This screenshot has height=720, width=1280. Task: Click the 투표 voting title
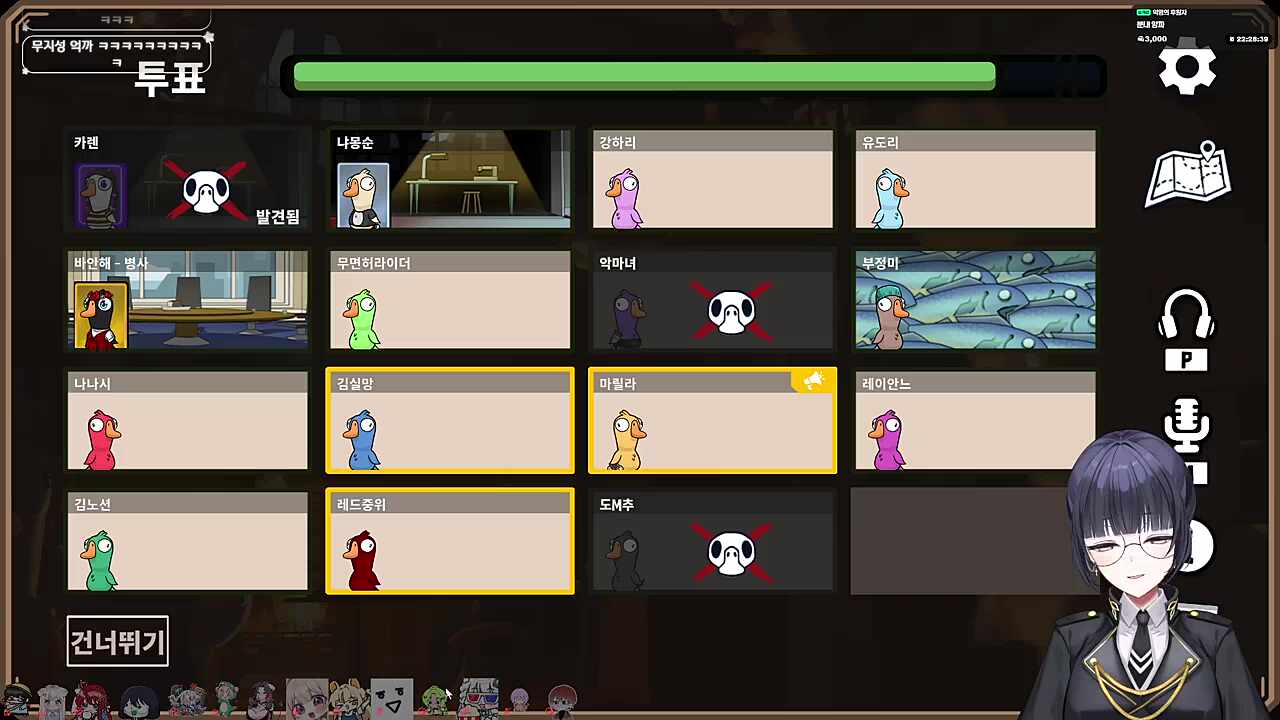tap(170, 77)
